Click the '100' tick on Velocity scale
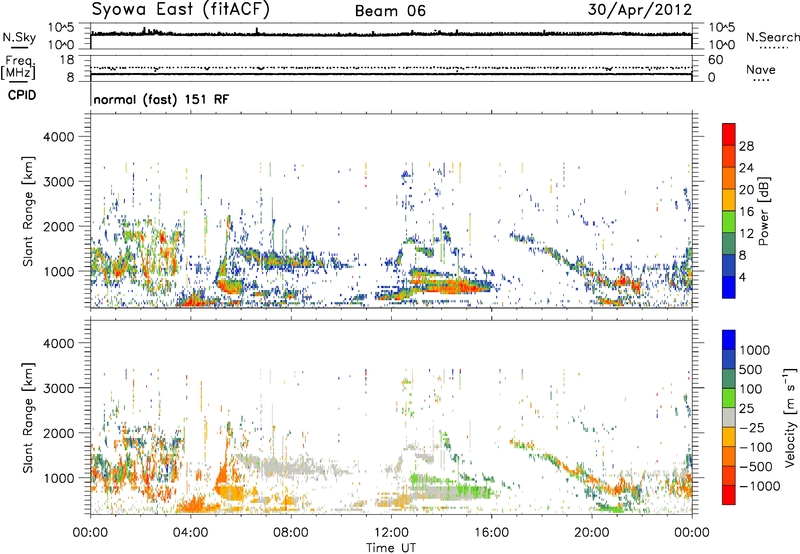The width and height of the screenshot is (800, 554). (751, 389)
